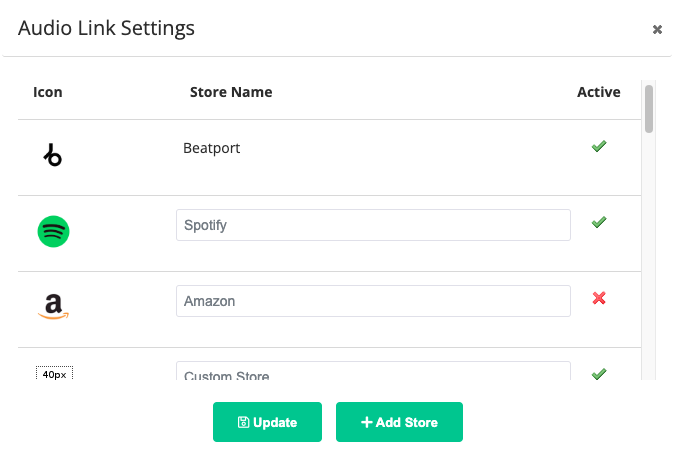
Task: Click the floppy disk icon on Update
Action: [x=243, y=422]
